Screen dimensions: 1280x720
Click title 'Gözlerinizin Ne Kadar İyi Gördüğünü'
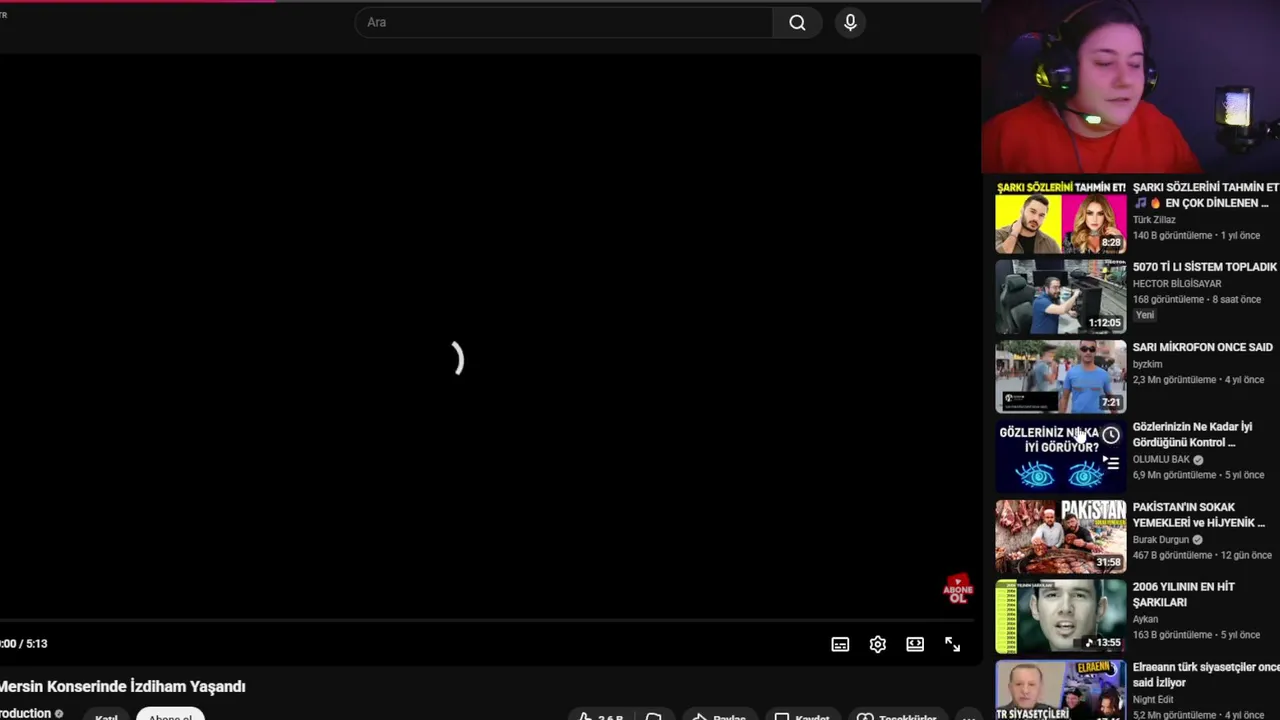click(x=1193, y=435)
